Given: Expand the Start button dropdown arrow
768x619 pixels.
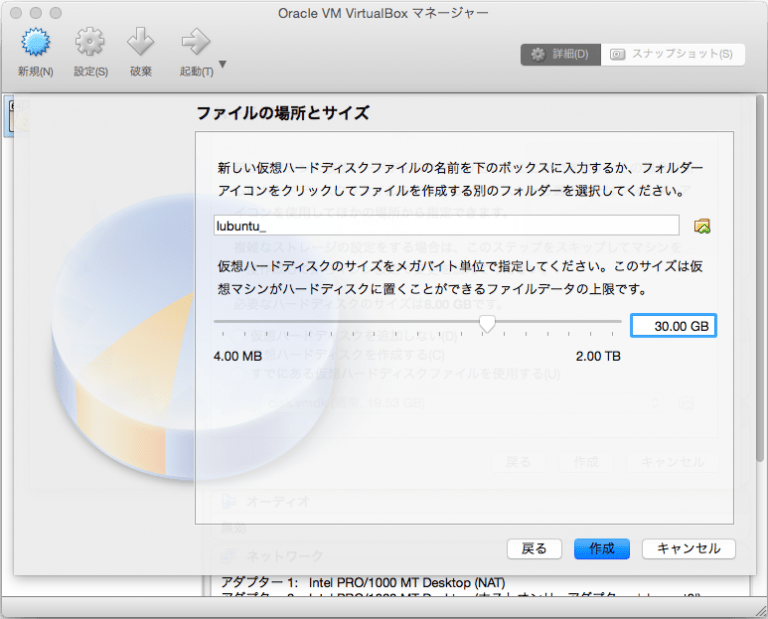Looking at the screenshot, I should (223, 64).
